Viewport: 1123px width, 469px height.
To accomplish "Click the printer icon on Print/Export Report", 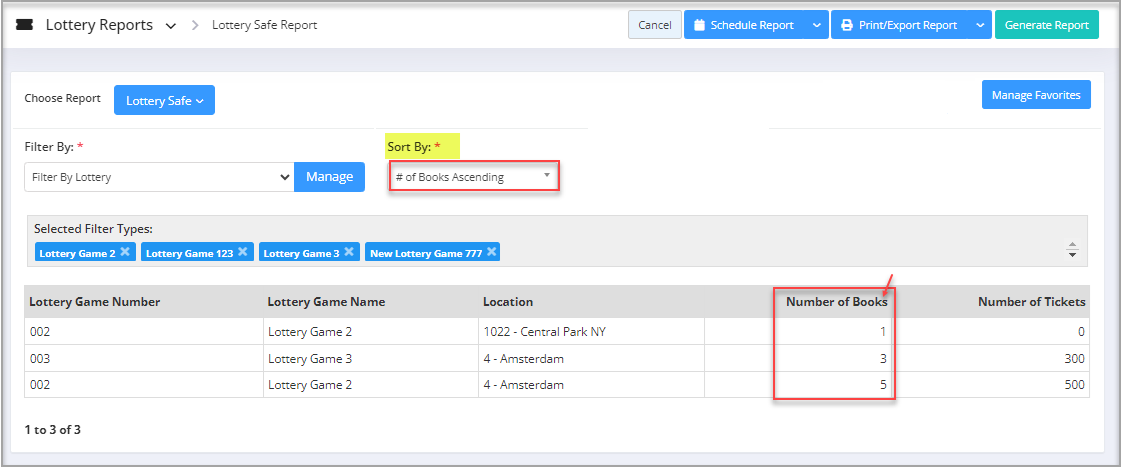I will coord(847,25).
